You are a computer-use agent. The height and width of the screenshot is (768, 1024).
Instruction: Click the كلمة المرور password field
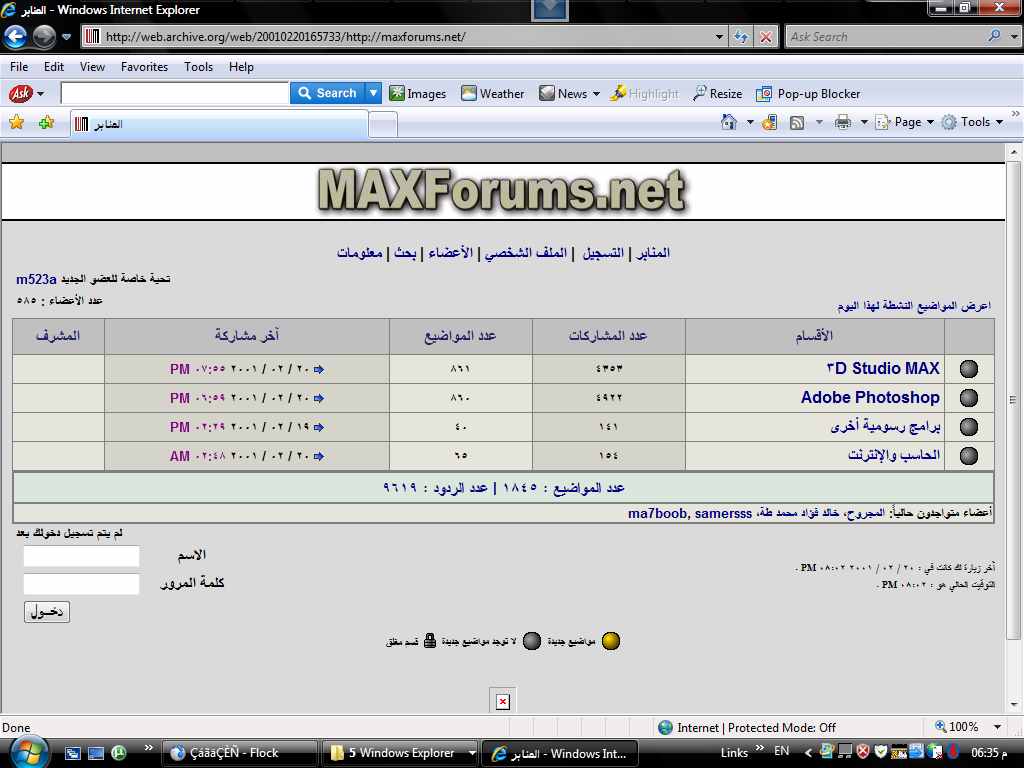(81, 584)
